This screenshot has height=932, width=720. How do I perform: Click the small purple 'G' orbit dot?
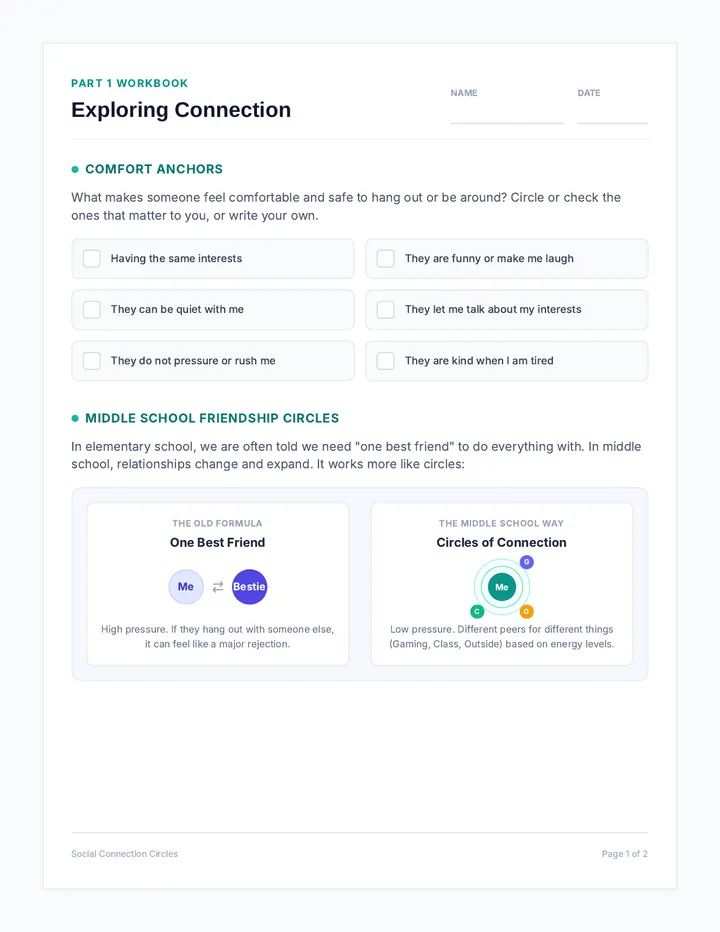tap(527, 562)
